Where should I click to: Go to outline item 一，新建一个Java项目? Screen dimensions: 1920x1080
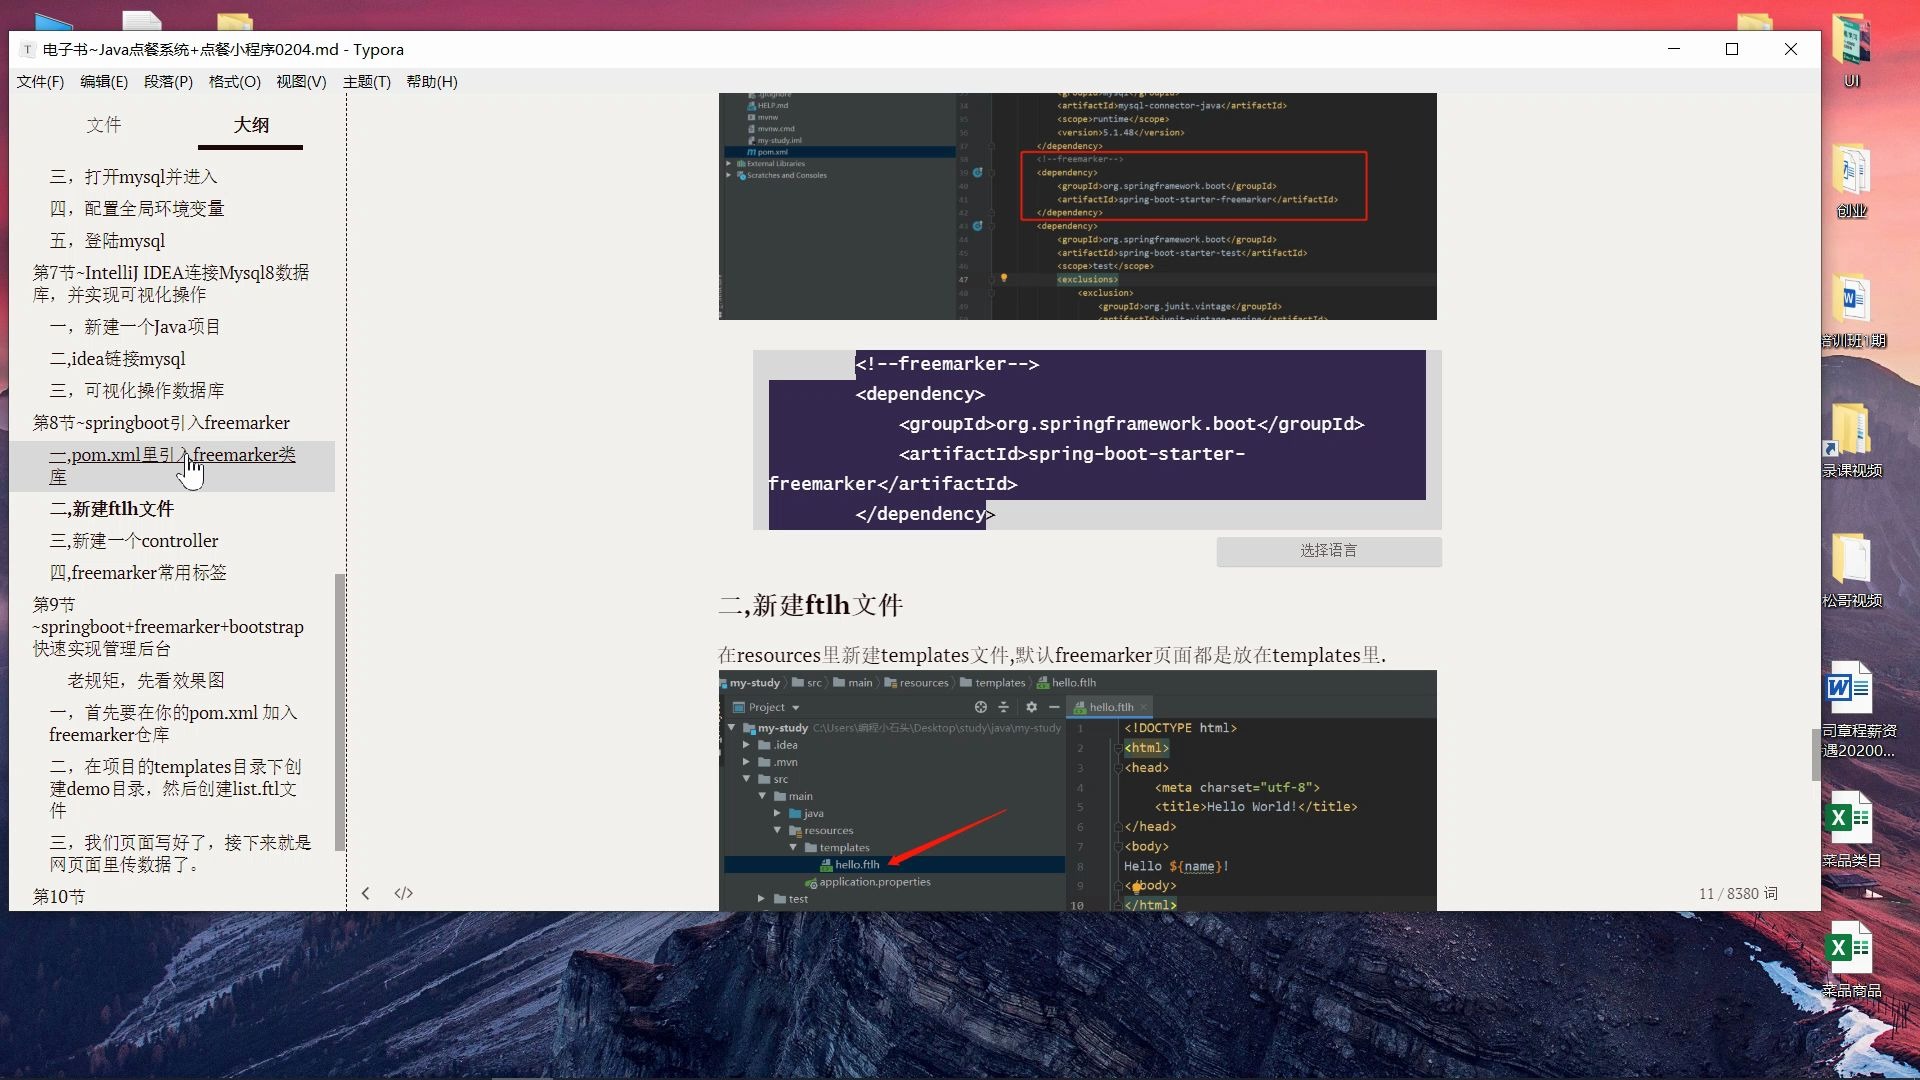[x=135, y=327]
